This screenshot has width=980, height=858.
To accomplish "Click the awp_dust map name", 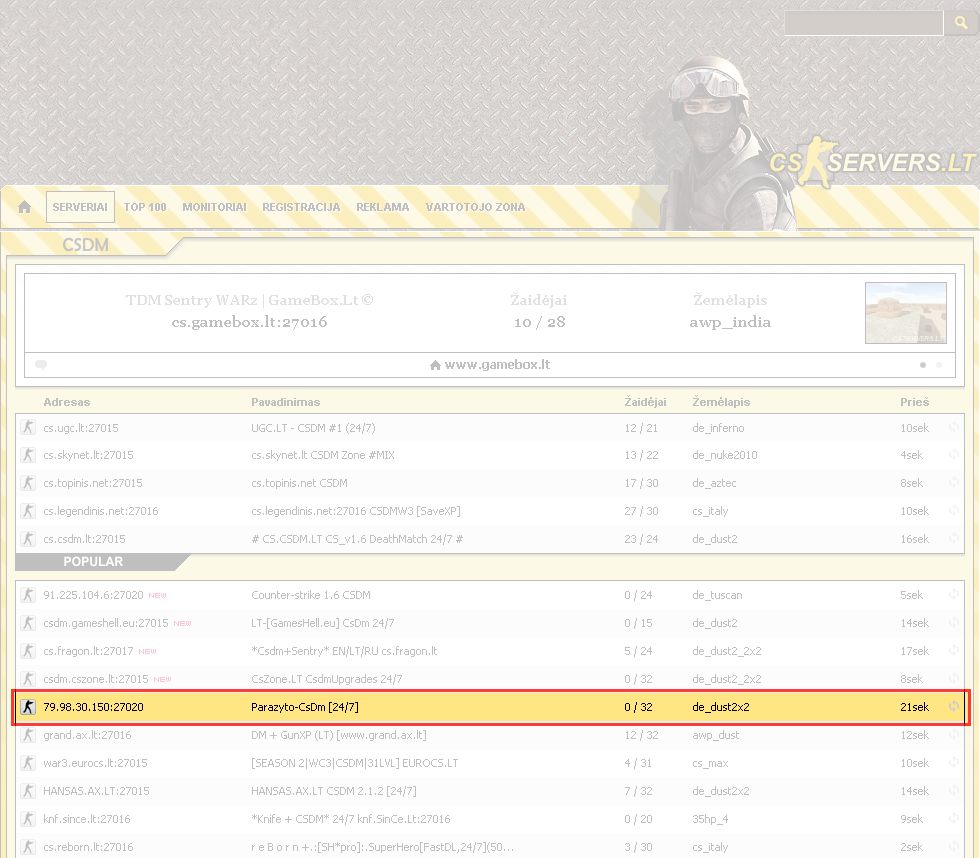I will [715, 735].
